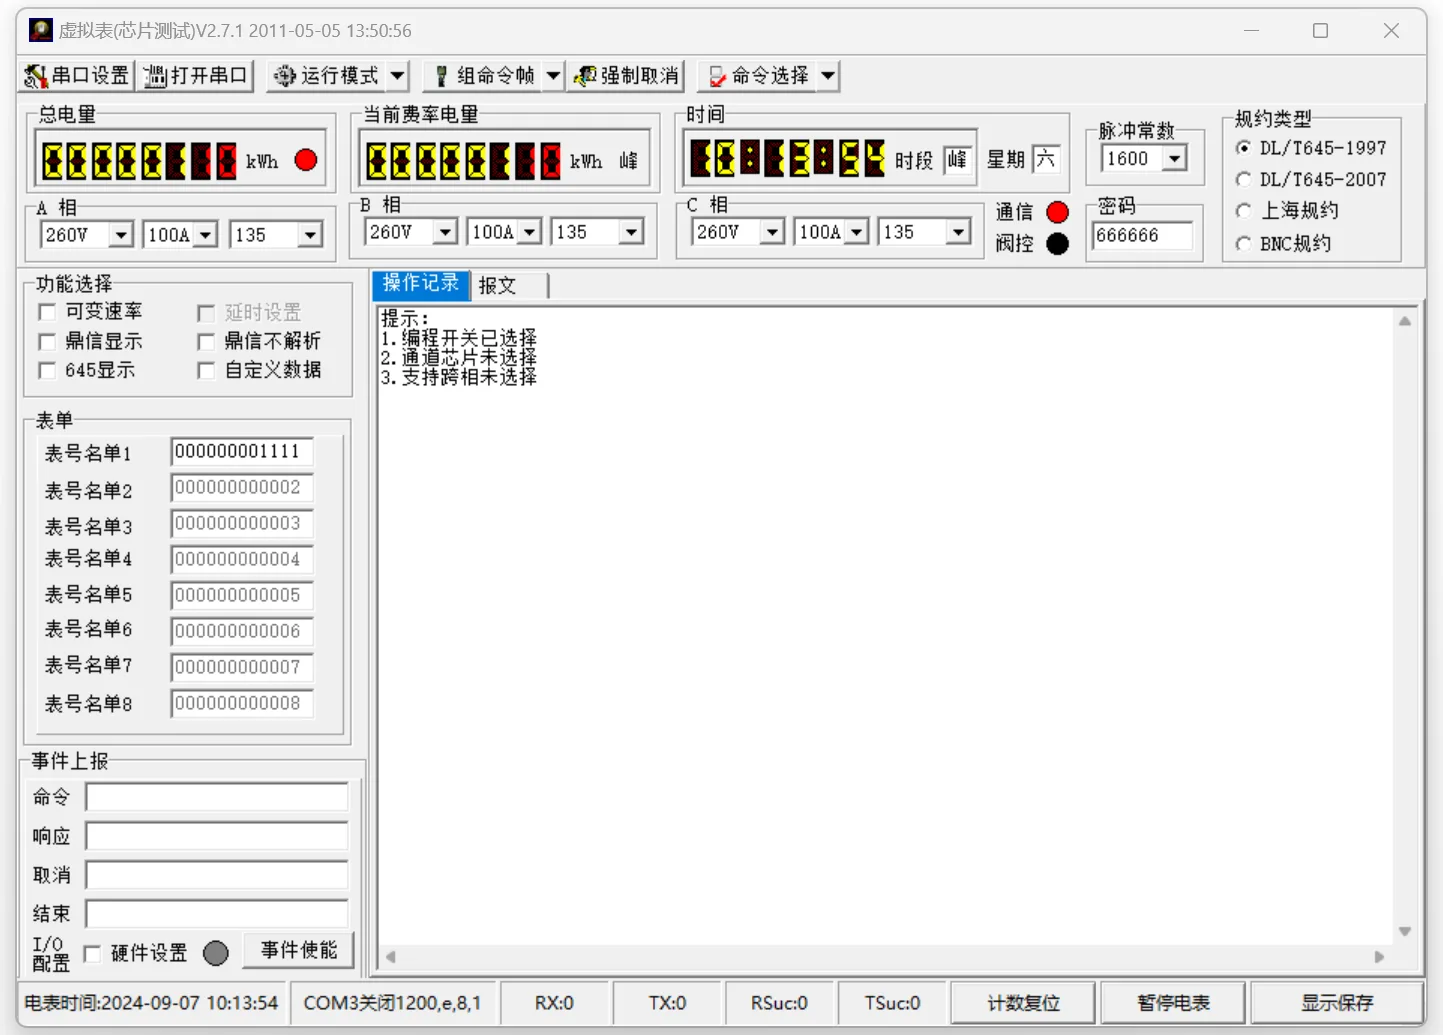
Task: Click the 时段 field showing 峰
Action: (x=958, y=160)
